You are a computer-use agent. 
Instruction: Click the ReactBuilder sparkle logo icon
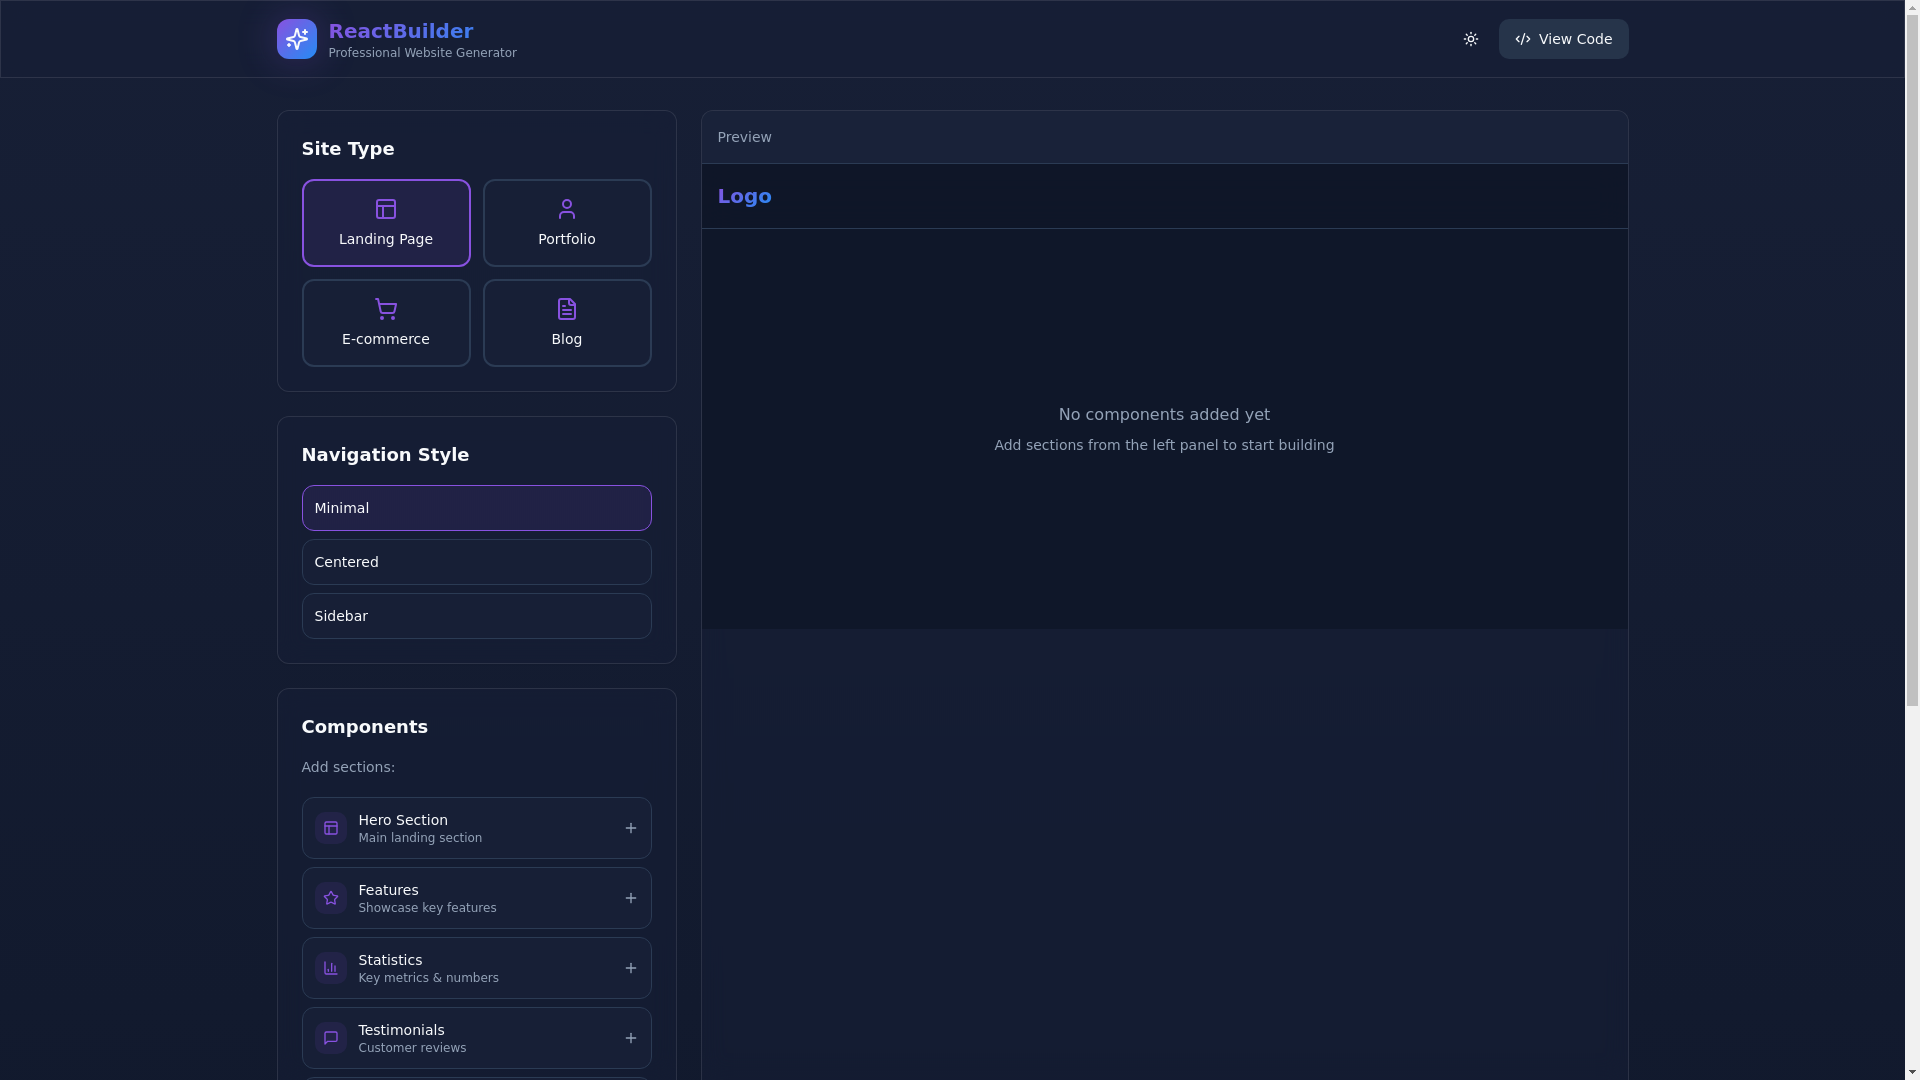(x=296, y=39)
